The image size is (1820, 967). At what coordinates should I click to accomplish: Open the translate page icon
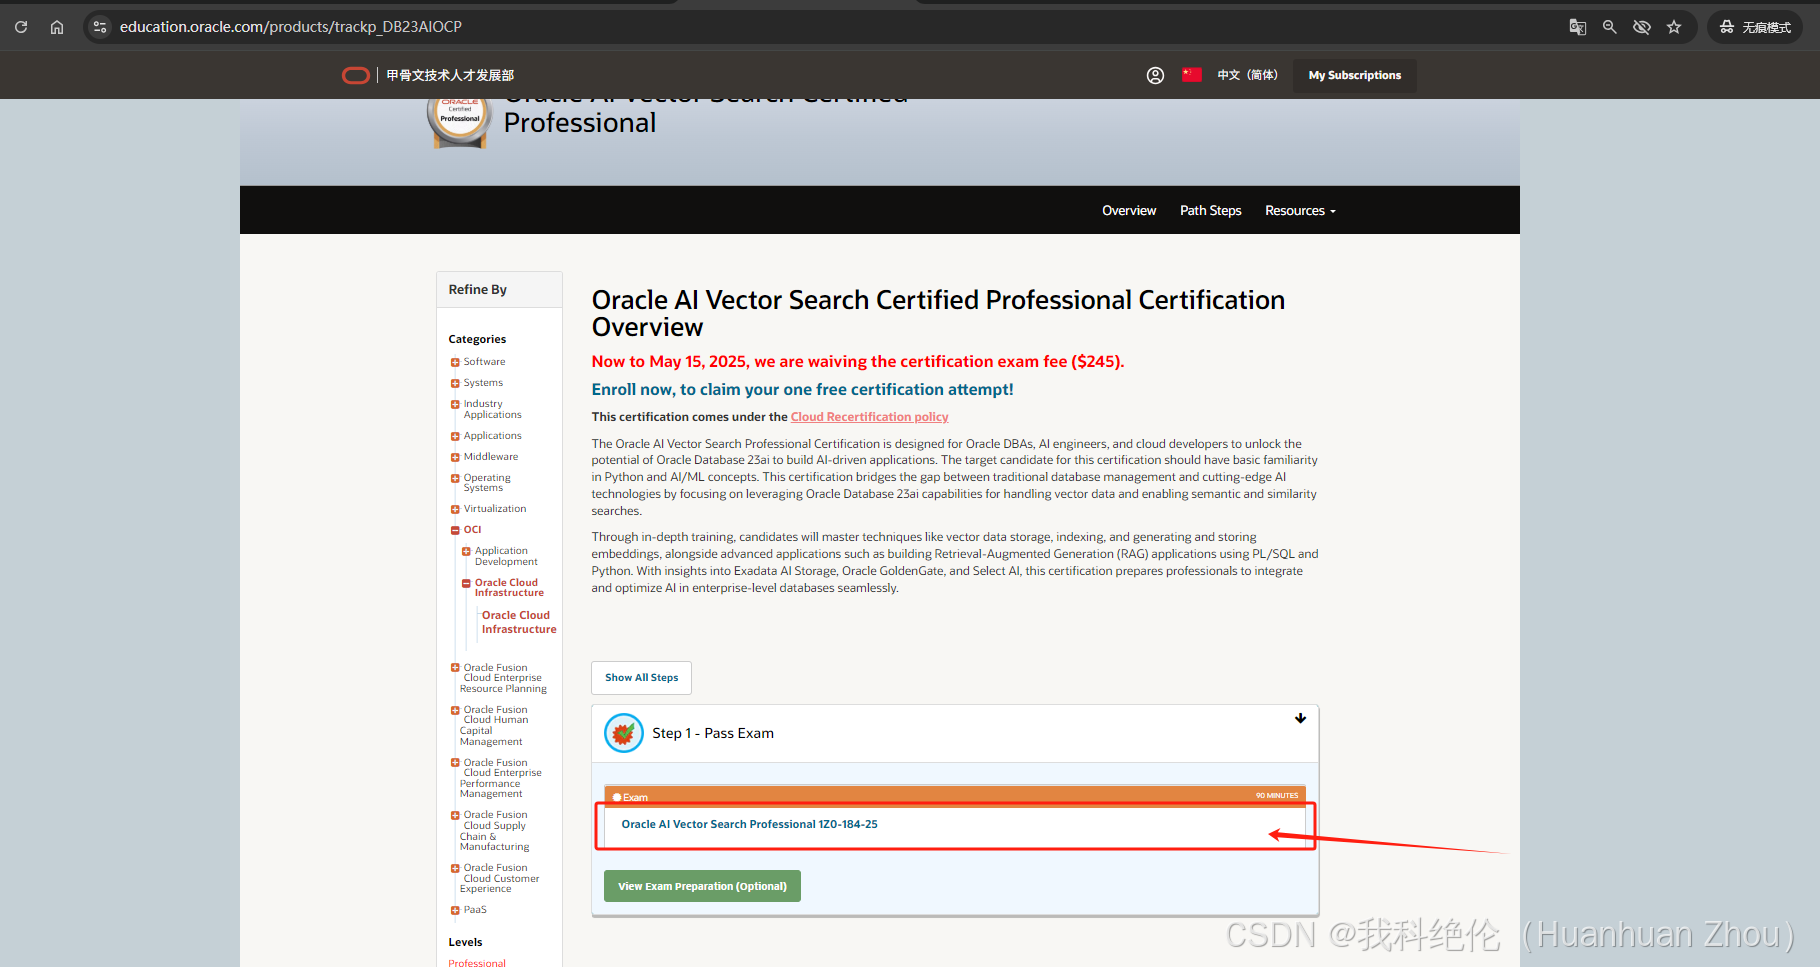click(1578, 27)
